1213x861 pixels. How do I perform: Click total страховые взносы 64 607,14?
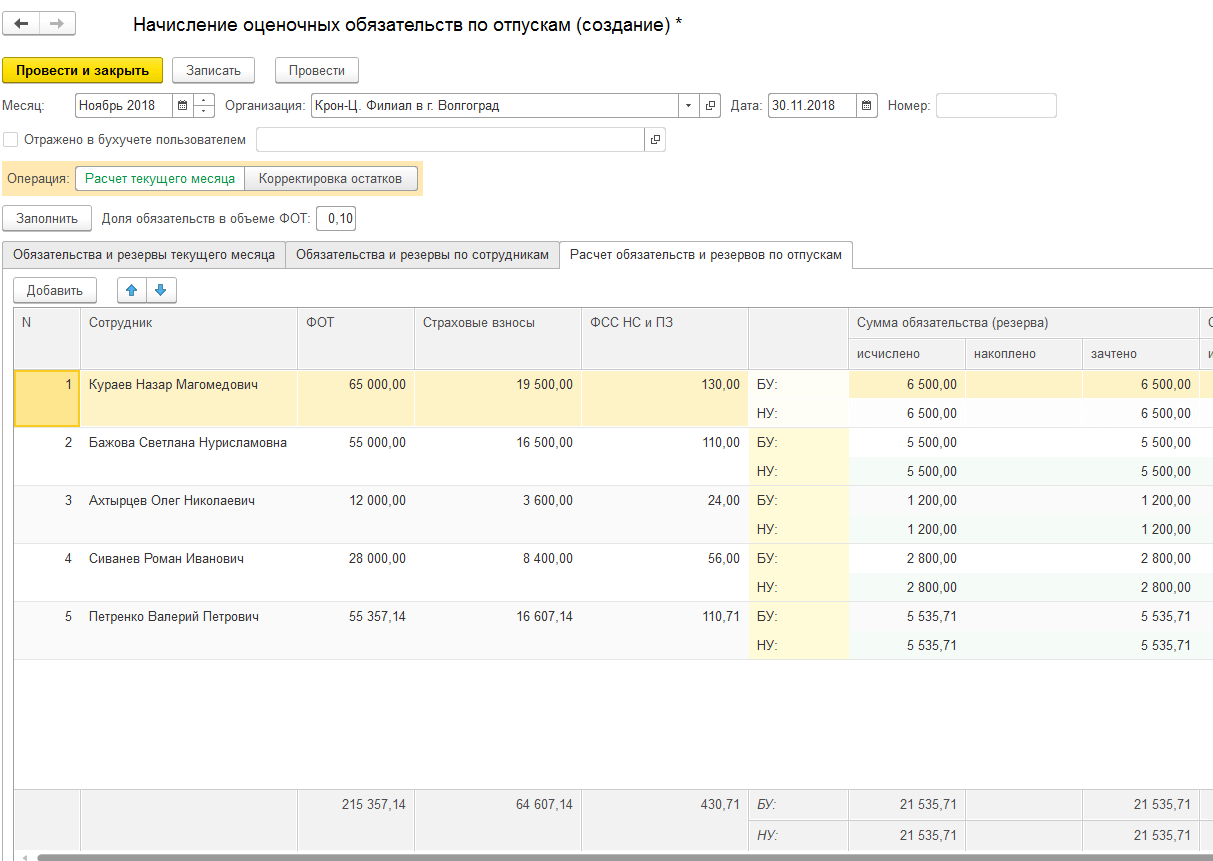545,804
